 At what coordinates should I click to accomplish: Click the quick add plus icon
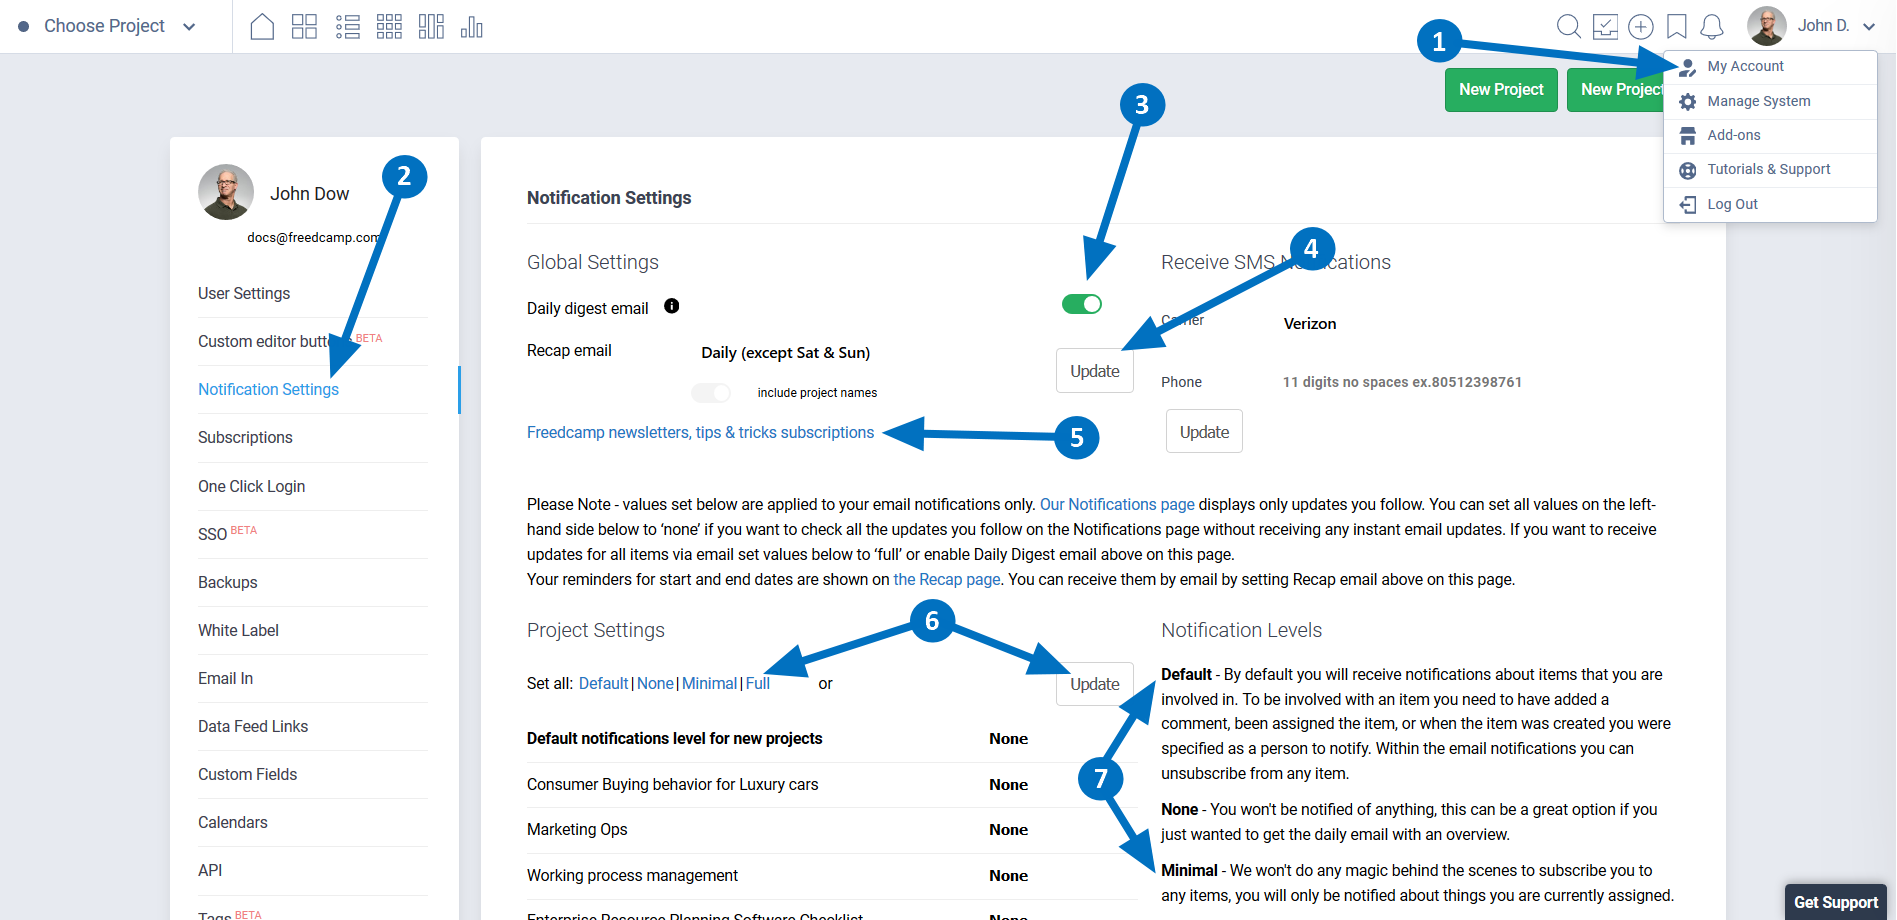coord(1641,27)
